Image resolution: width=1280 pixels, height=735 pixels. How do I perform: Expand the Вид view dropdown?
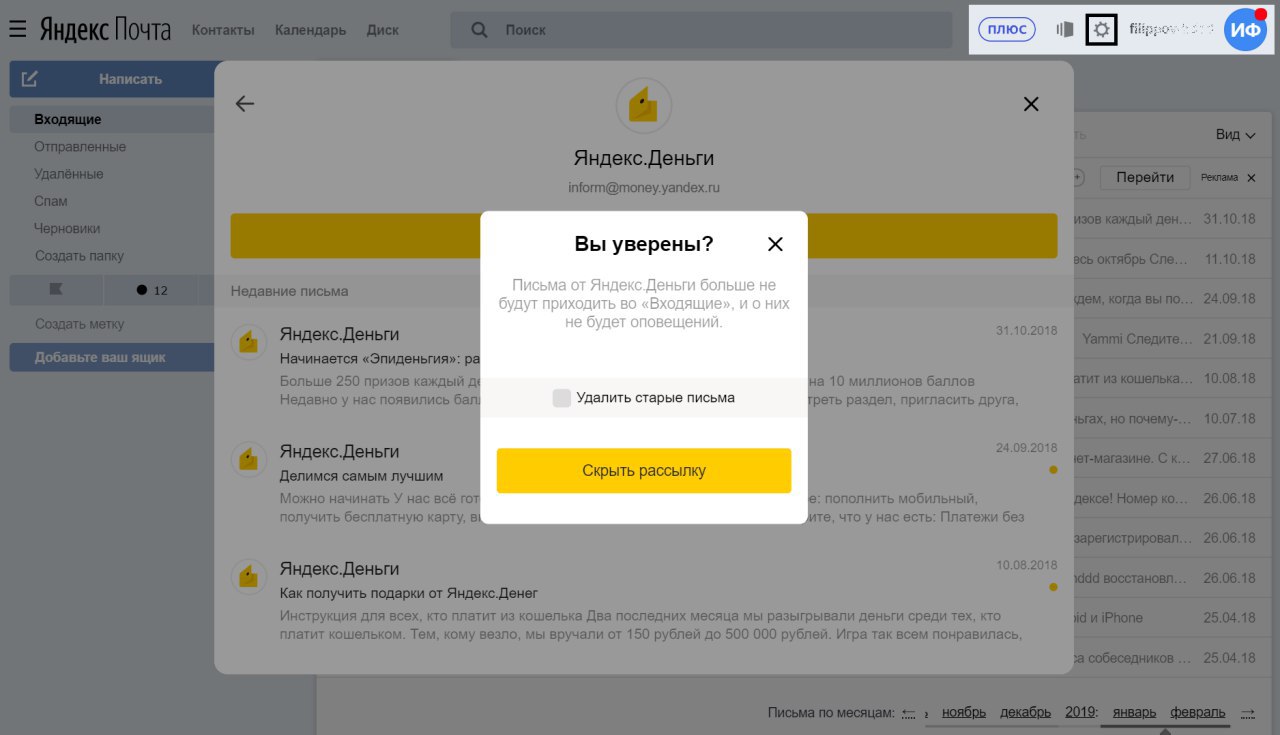pos(1235,135)
